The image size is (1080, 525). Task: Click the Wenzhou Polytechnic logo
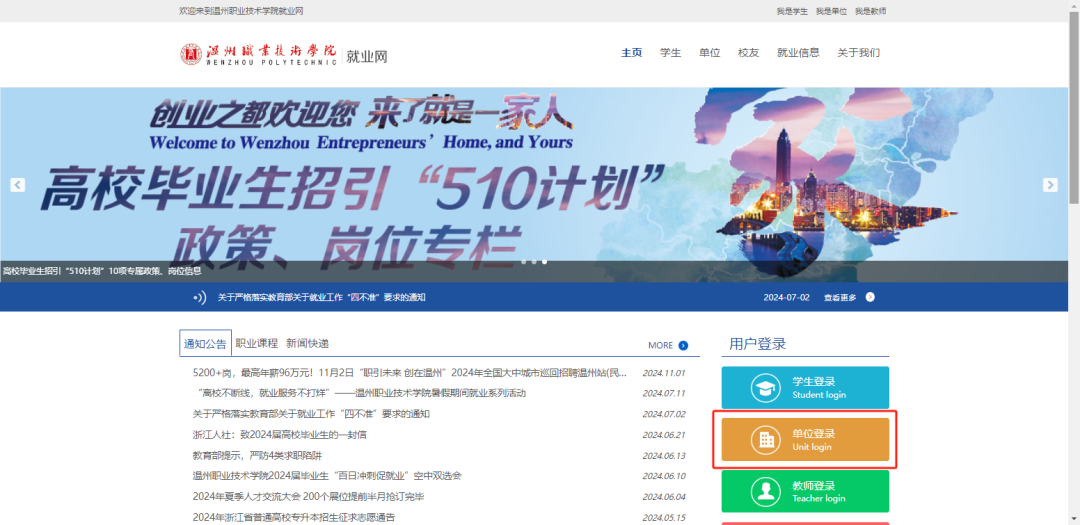[260, 54]
